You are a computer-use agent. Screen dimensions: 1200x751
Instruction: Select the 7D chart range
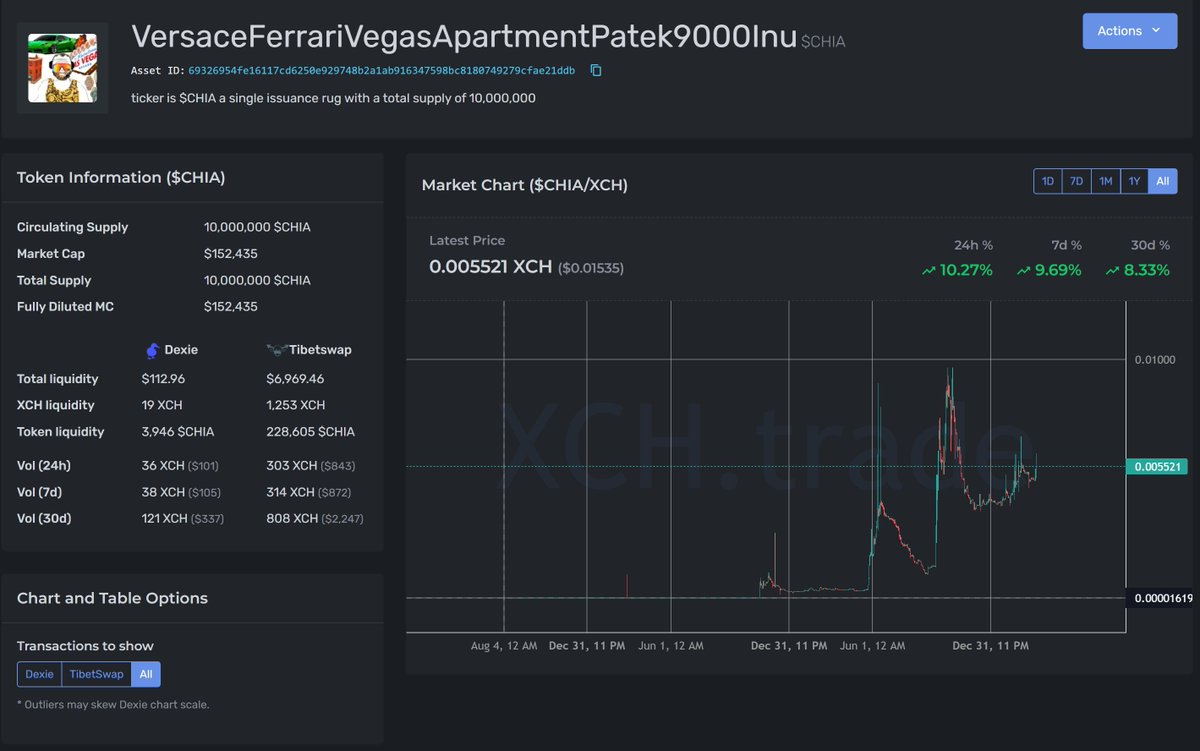pyautogui.click(x=1076, y=181)
